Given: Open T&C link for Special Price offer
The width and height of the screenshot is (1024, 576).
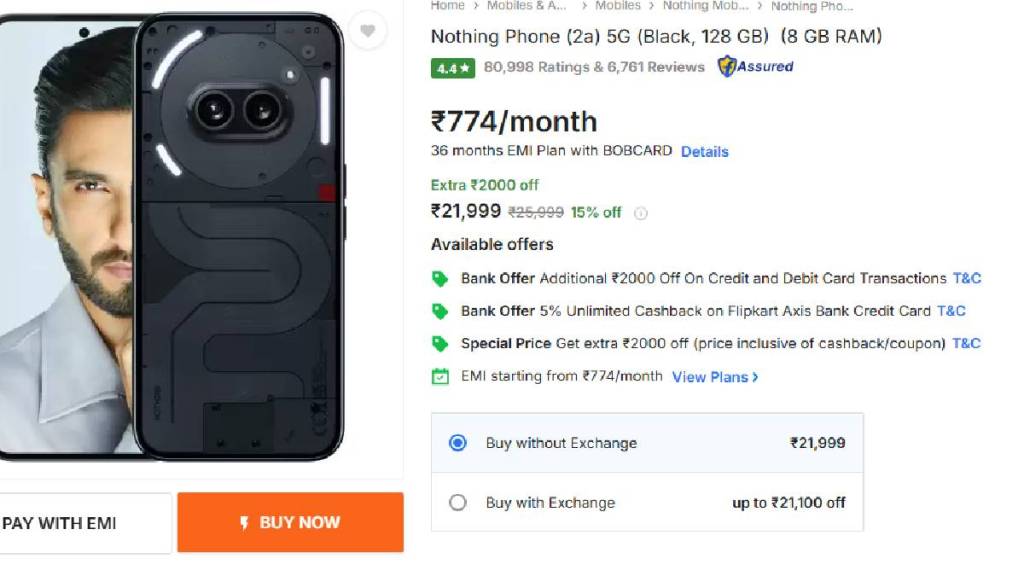Looking at the screenshot, I should (966, 344).
